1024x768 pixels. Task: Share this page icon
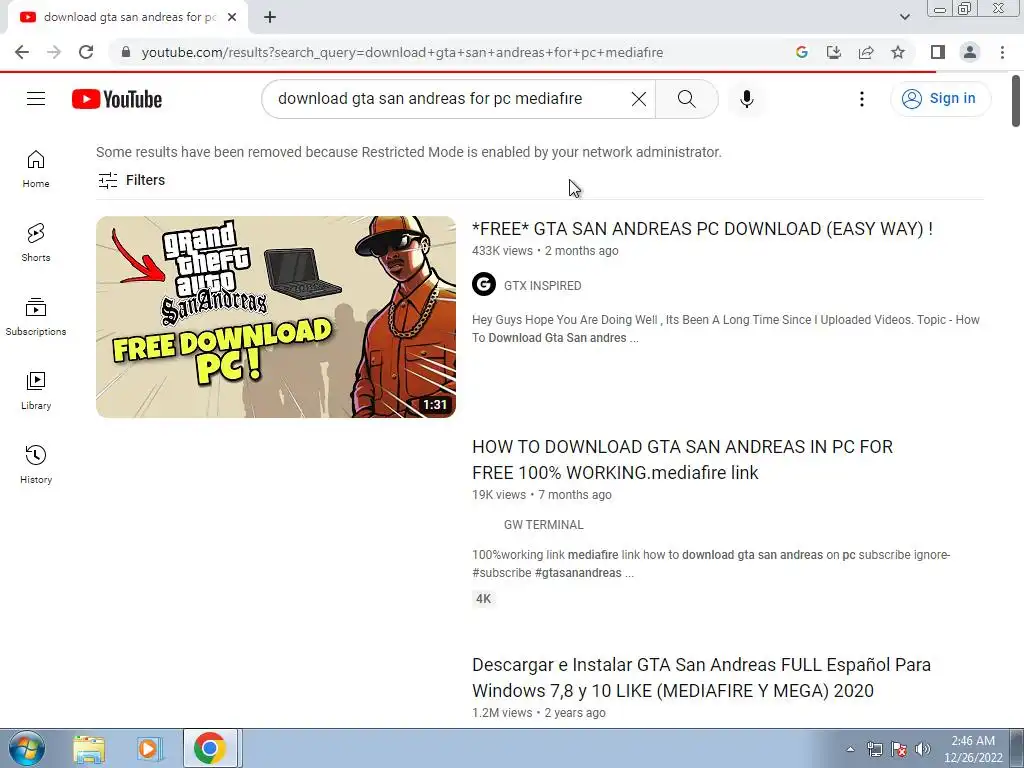866,52
